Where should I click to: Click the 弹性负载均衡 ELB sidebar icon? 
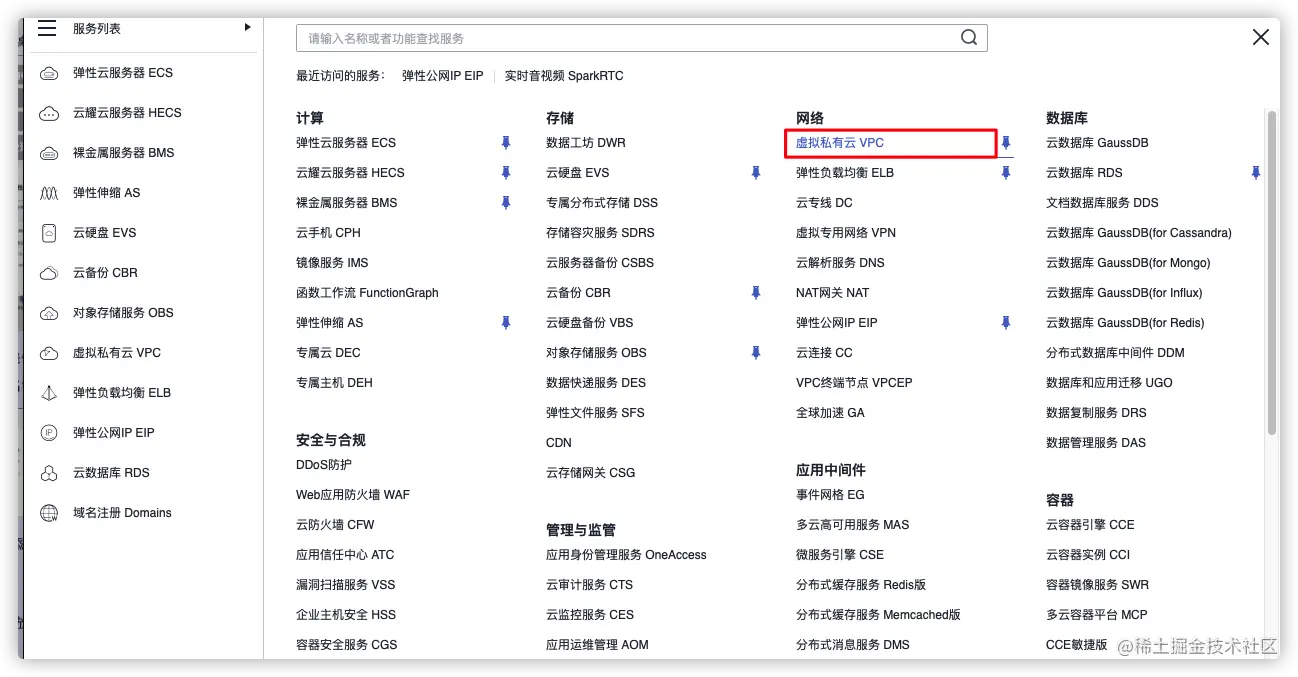(49, 393)
